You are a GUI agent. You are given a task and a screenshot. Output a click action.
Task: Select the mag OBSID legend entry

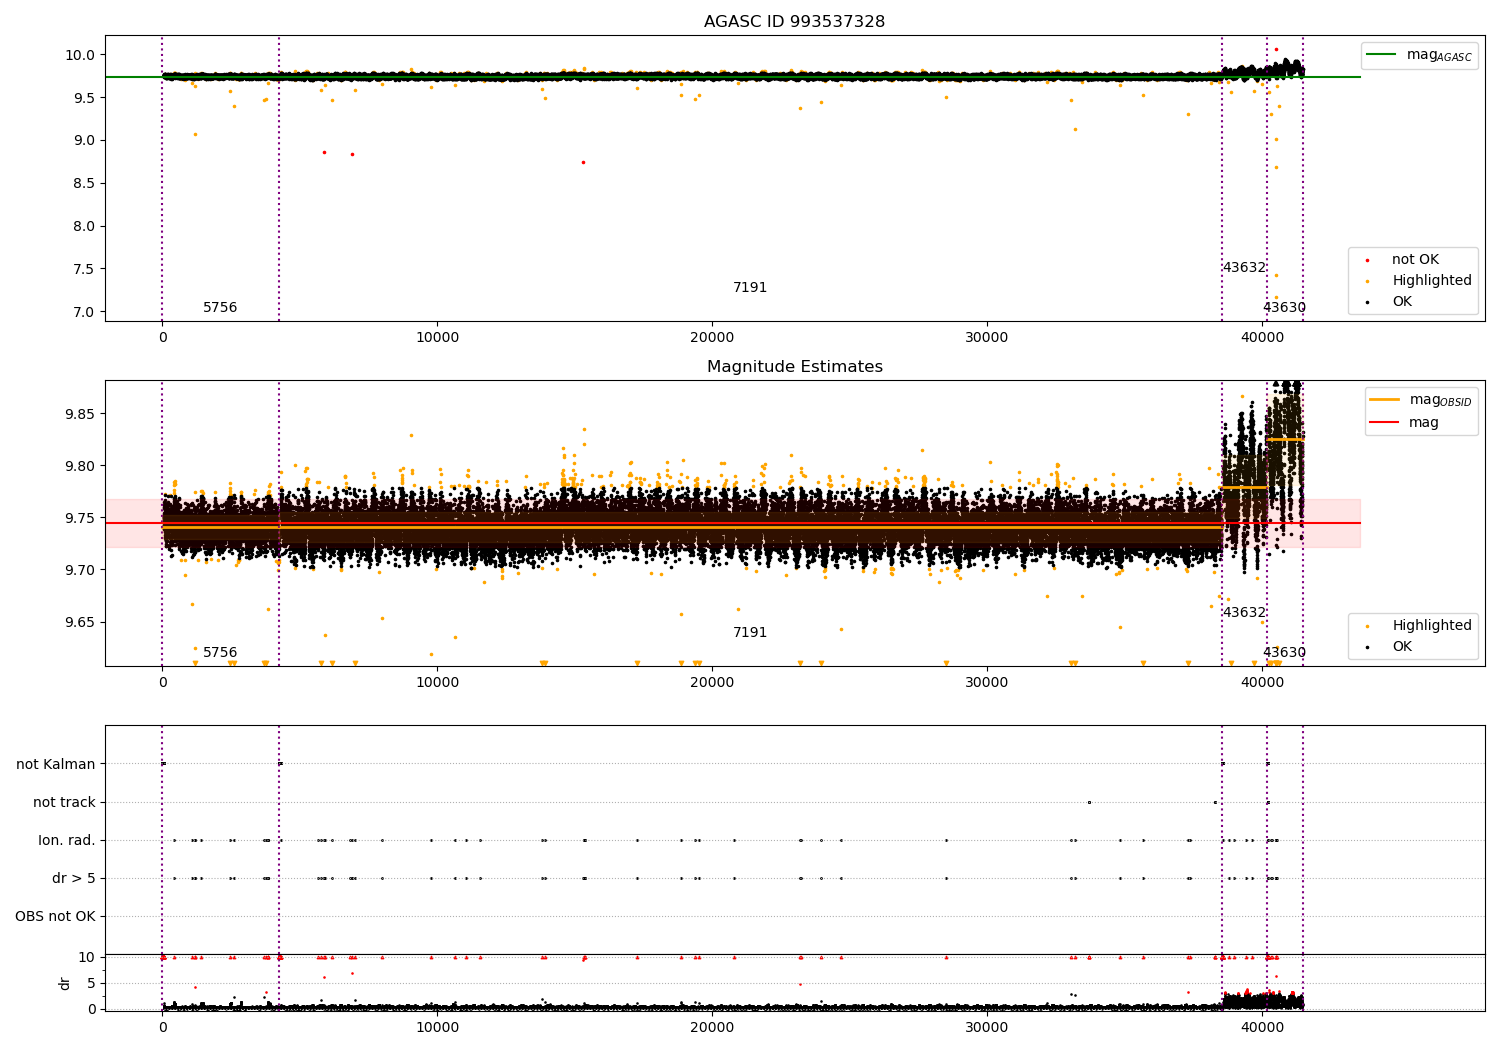1421,400
